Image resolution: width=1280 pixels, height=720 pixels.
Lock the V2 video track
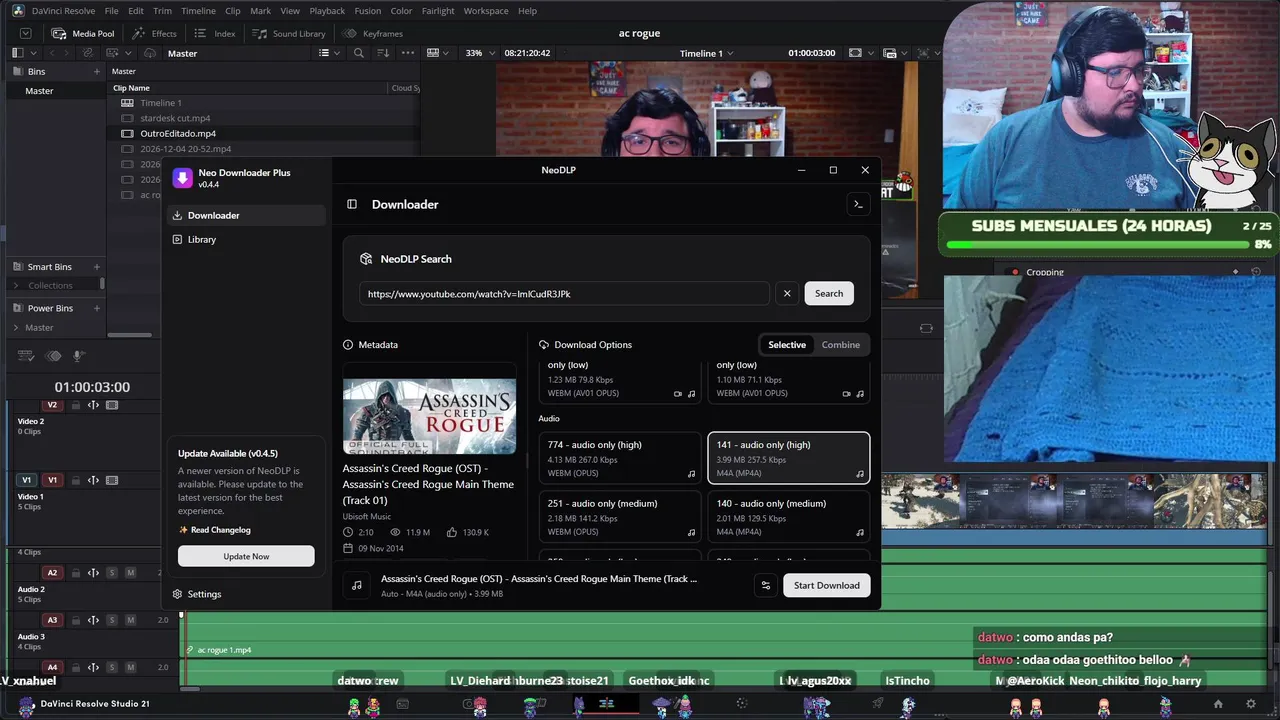(x=75, y=405)
